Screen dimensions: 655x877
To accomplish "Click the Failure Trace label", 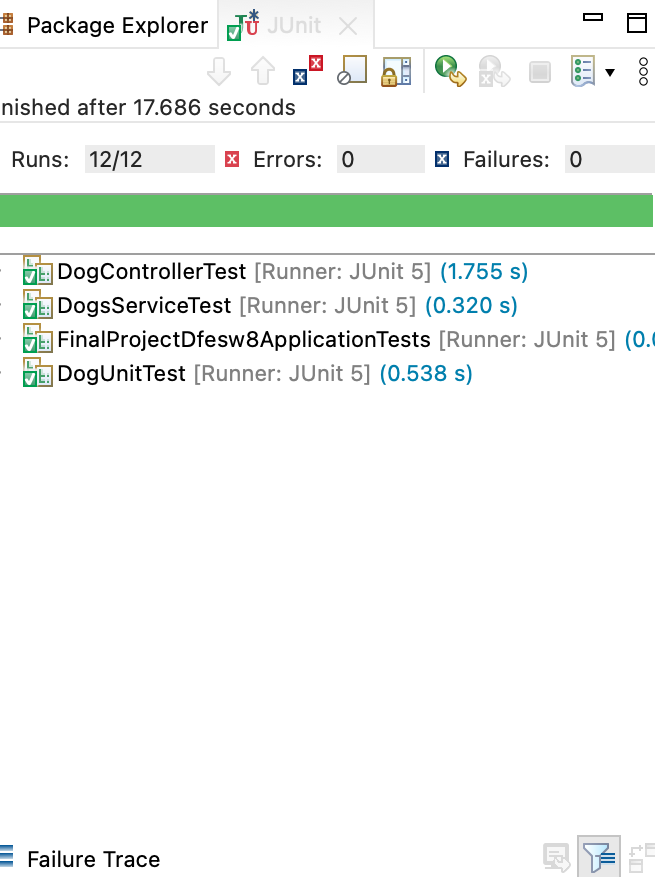I will point(93,859).
